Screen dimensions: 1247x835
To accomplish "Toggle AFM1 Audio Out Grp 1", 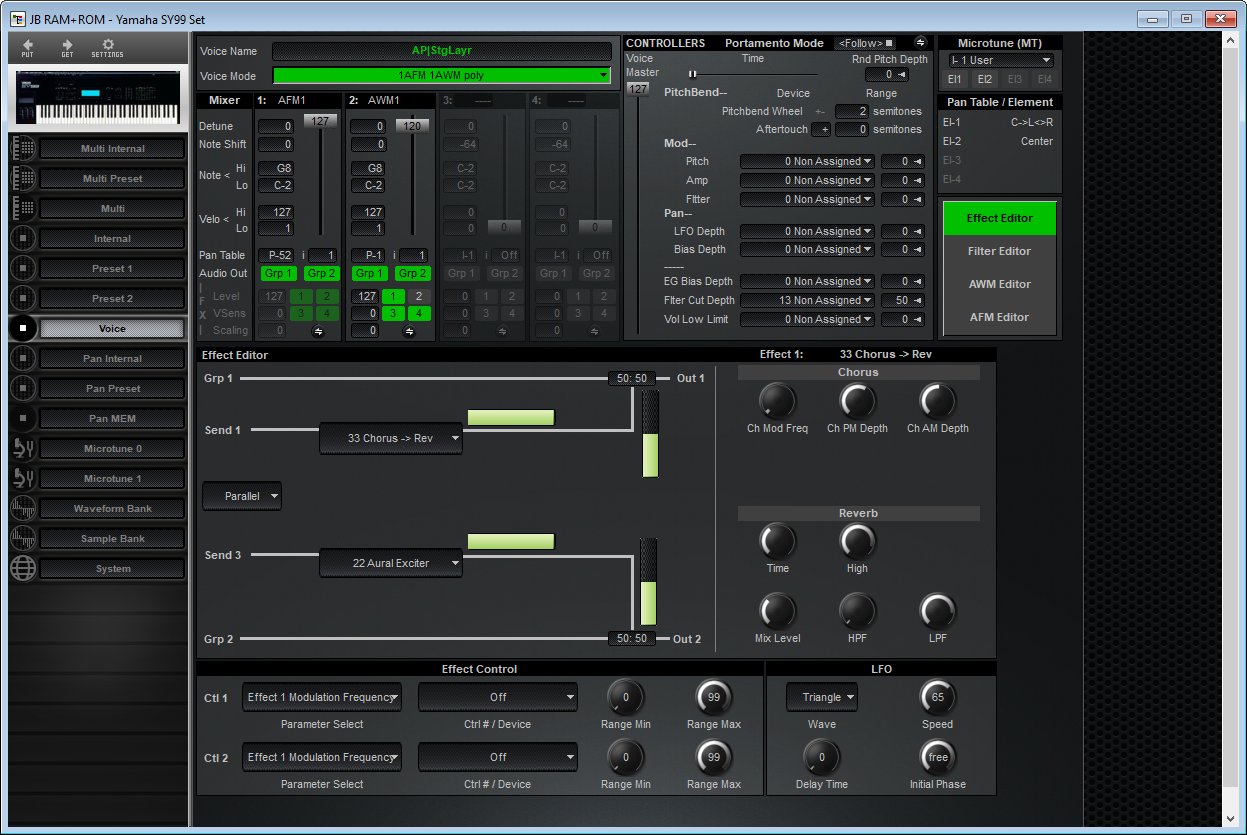I will pos(278,274).
